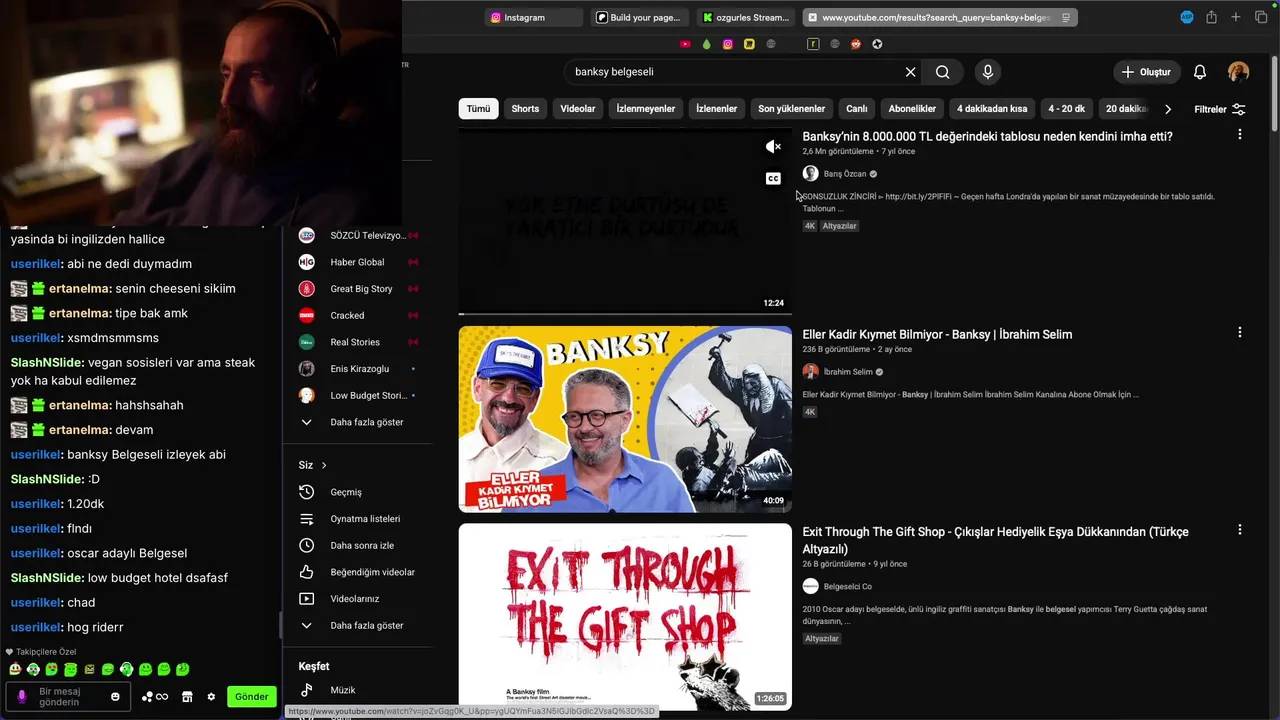Viewport: 1280px width, 720px height.
Task: Open options menu for Banksy'nin 8.000.000 TL video
Action: pos(1240,134)
